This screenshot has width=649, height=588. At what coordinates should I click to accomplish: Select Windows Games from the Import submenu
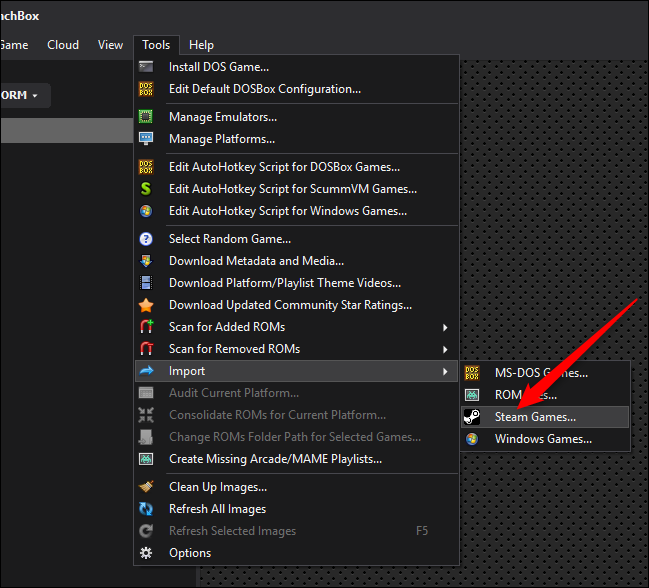coord(543,439)
